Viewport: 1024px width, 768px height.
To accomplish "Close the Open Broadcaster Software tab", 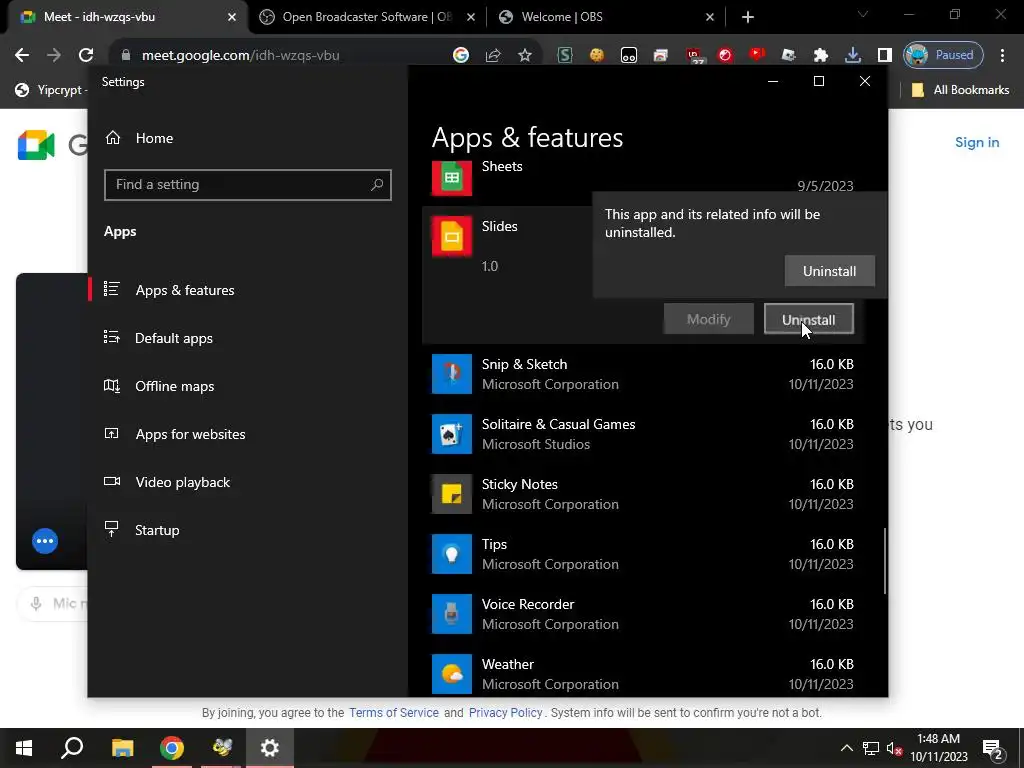I will point(471,17).
